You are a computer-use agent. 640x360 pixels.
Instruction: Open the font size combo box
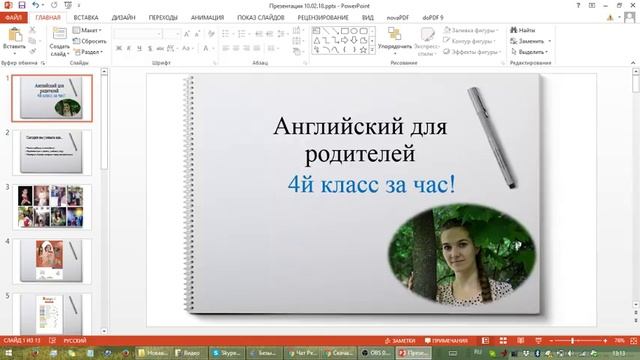click(171, 34)
